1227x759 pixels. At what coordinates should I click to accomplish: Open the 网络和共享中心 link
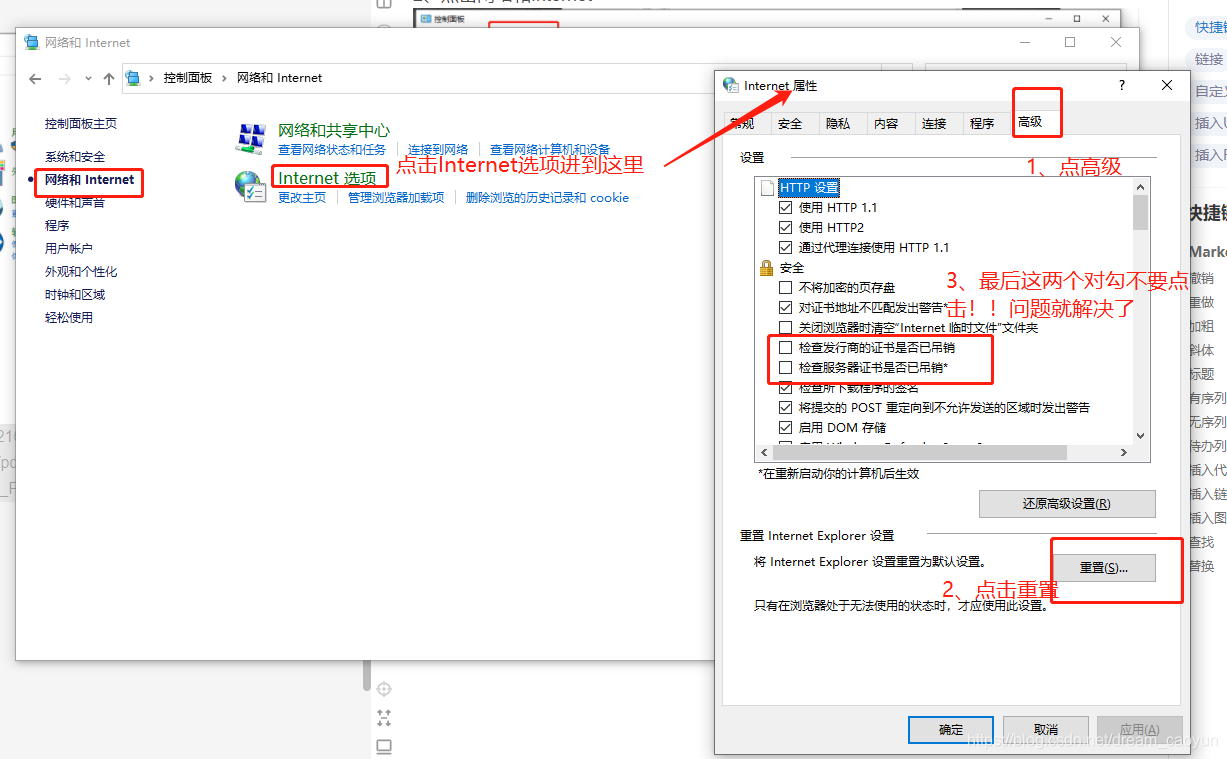[x=334, y=131]
